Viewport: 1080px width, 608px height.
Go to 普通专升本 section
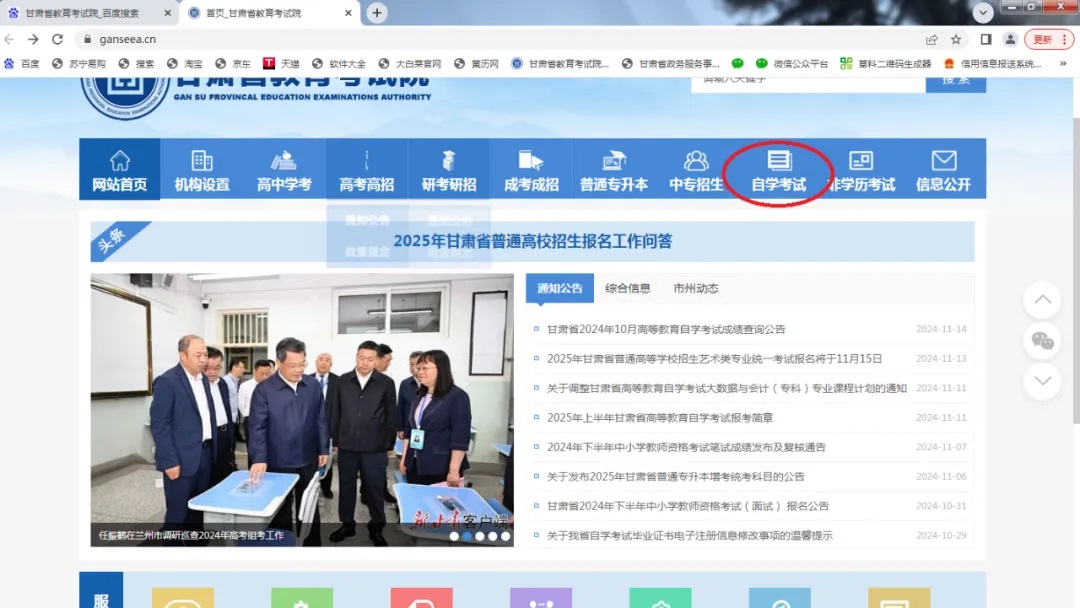(614, 169)
